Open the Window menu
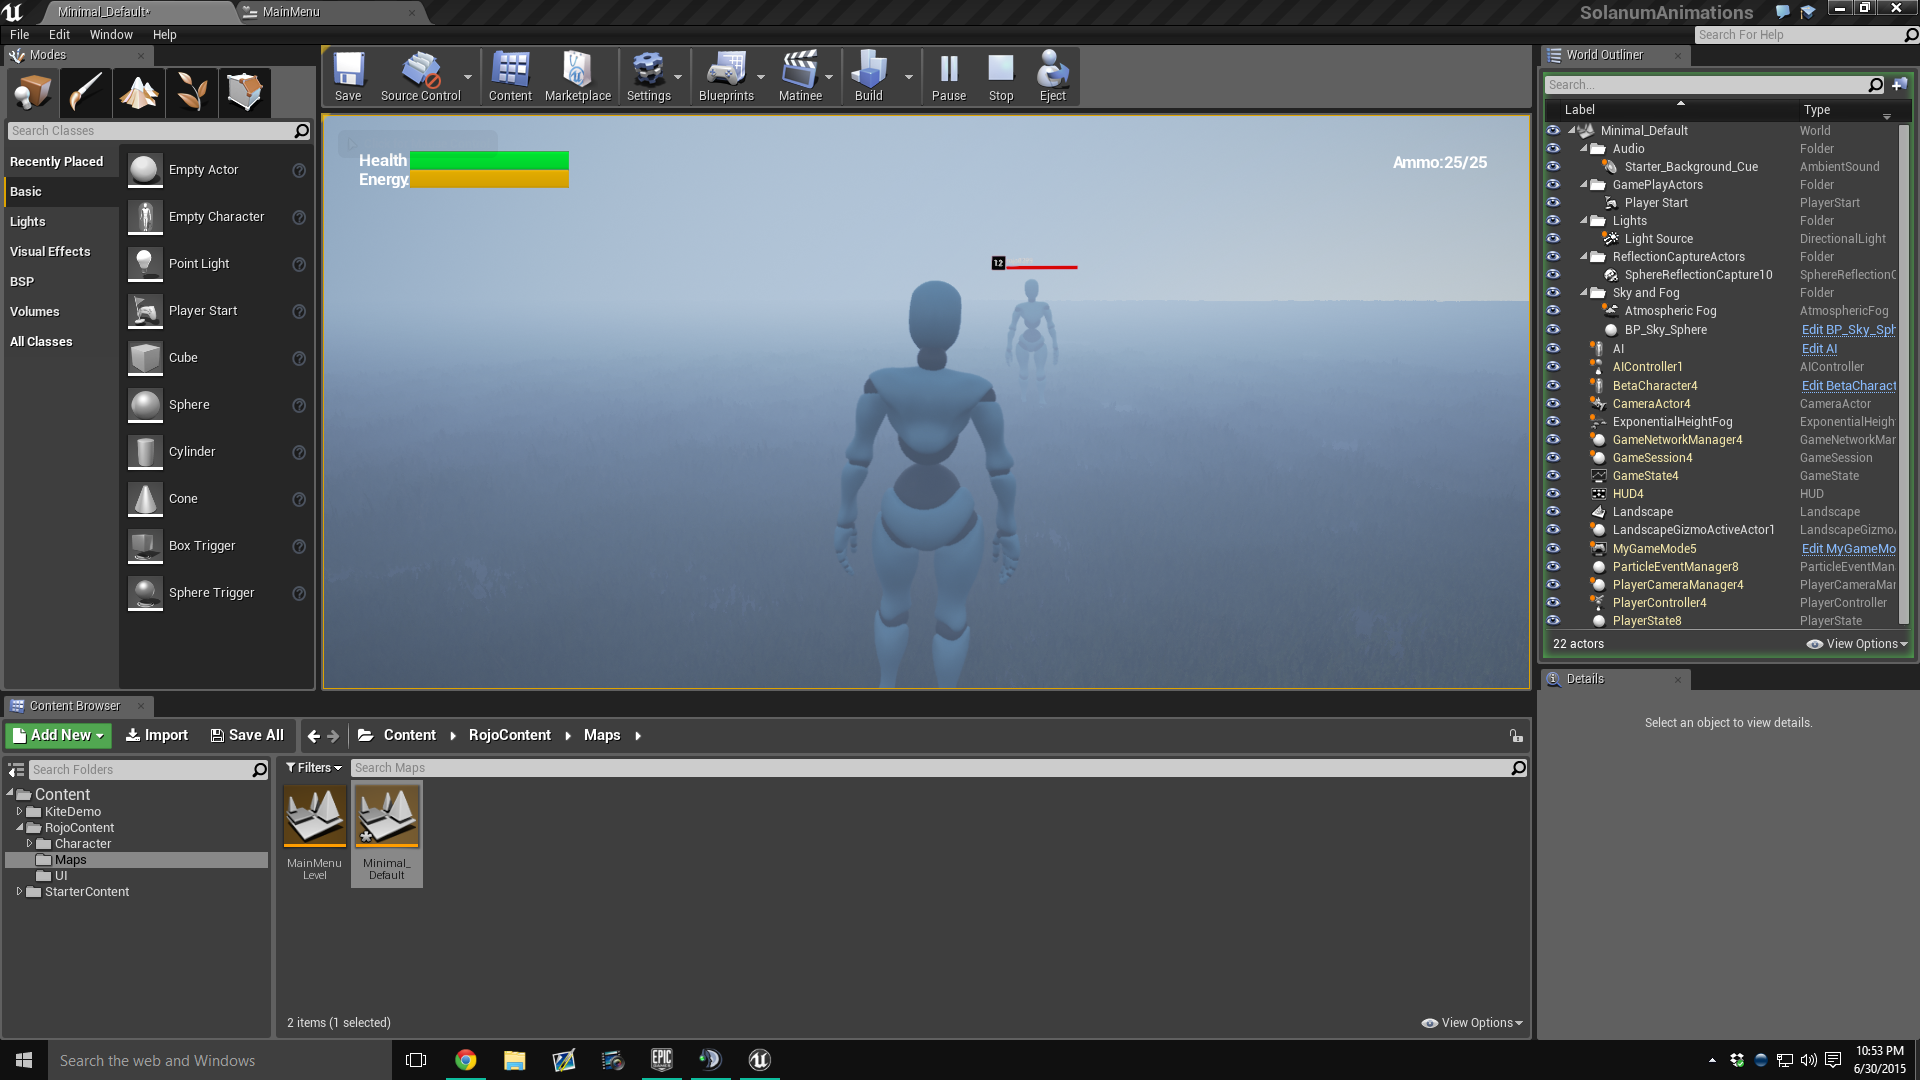This screenshot has width=1920, height=1080. coord(111,35)
